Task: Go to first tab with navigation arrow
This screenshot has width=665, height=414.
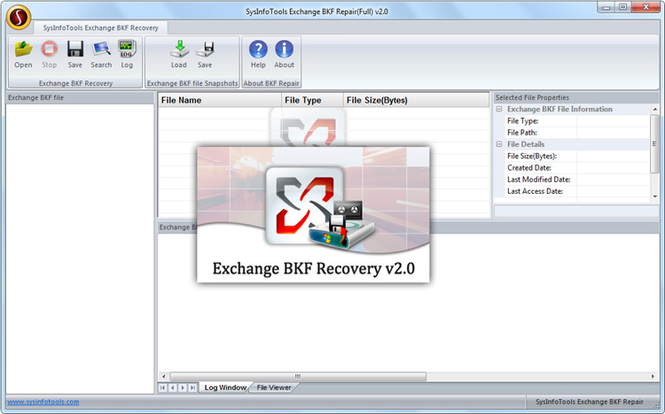Action: pos(163,388)
